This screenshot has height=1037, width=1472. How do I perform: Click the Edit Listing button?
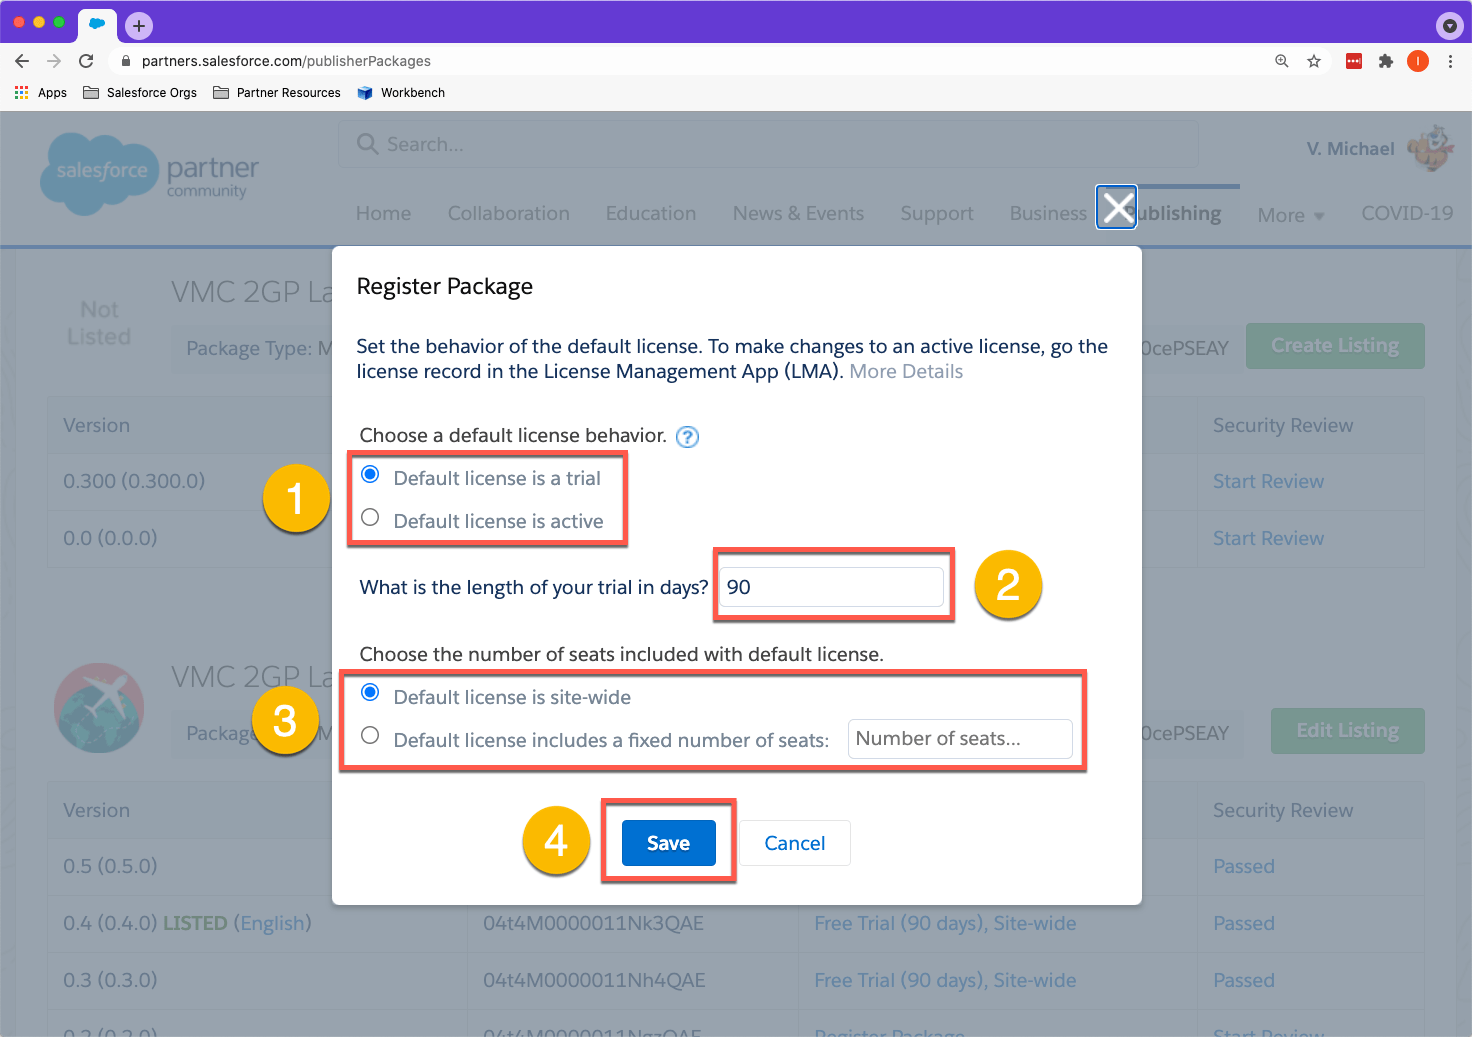[x=1347, y=730]
